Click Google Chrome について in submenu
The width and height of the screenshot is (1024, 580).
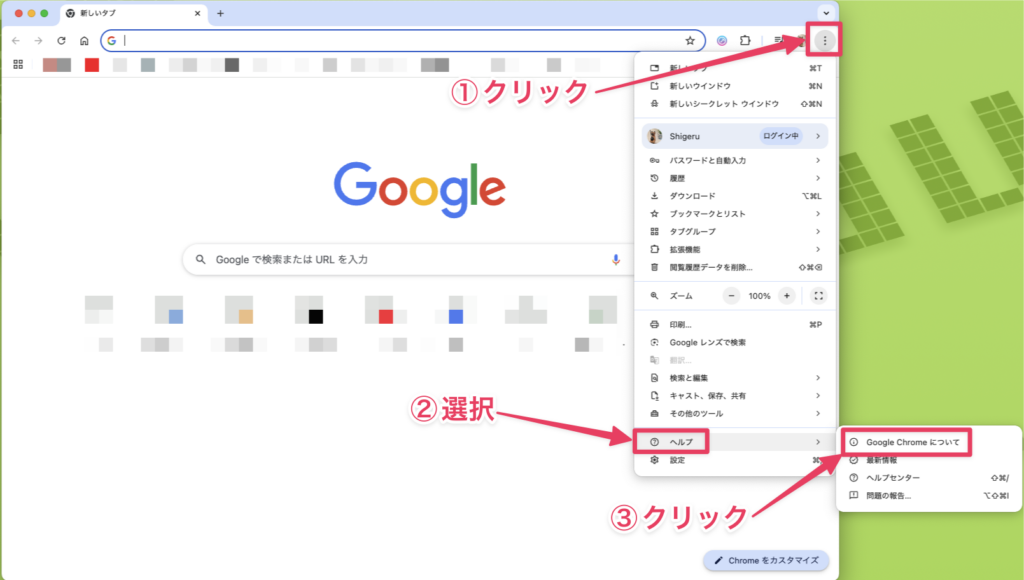pos(928,442)
